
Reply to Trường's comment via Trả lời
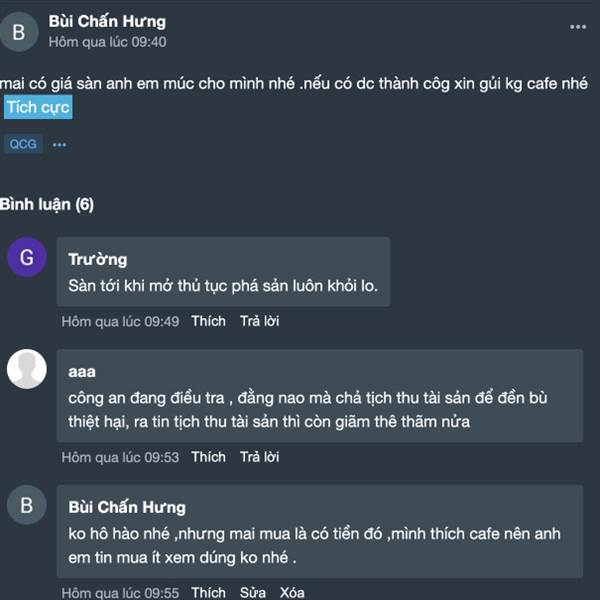click(259, 321)
